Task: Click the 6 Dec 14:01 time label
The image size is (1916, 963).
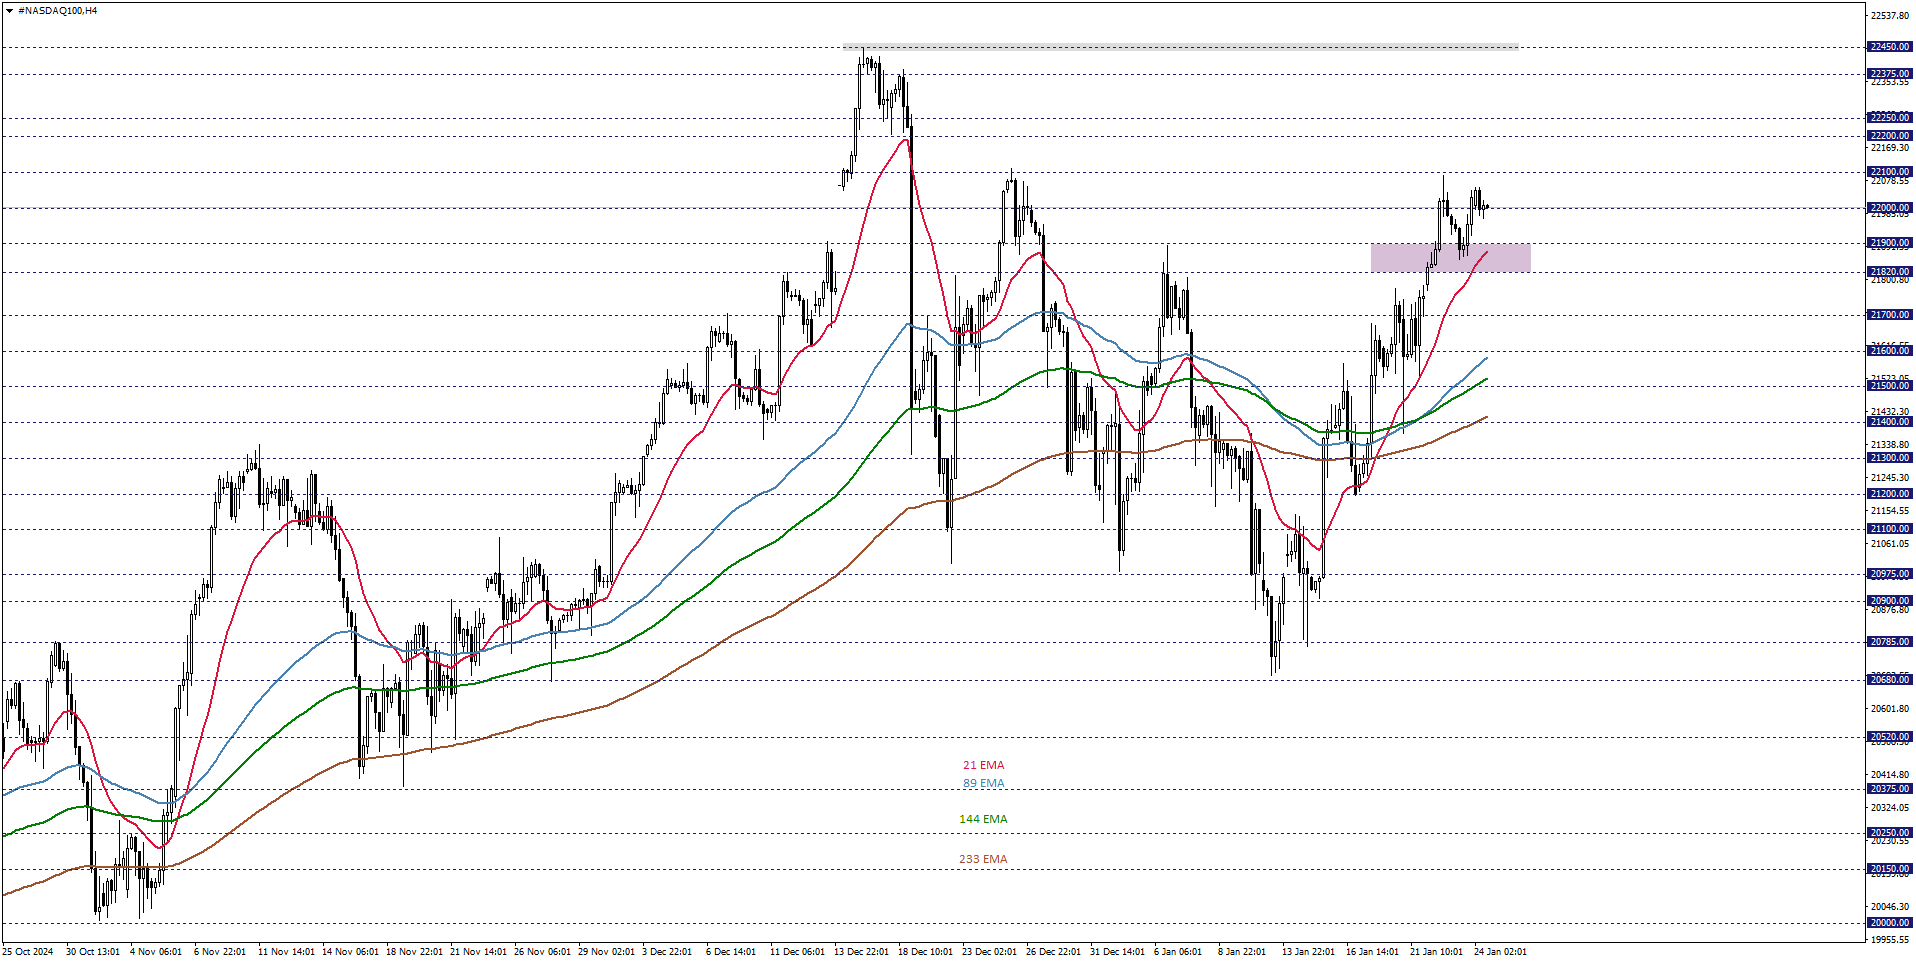Action: pyautogui.click(x=731, y=952)
